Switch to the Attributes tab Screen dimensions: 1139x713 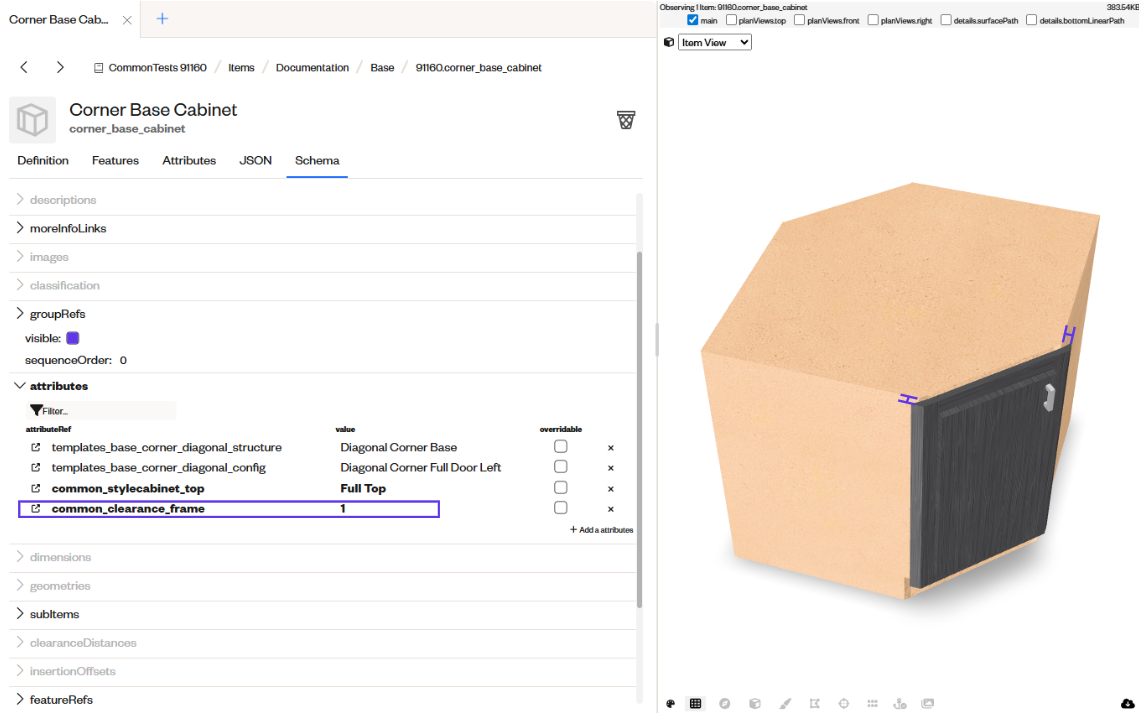(189, 160)
